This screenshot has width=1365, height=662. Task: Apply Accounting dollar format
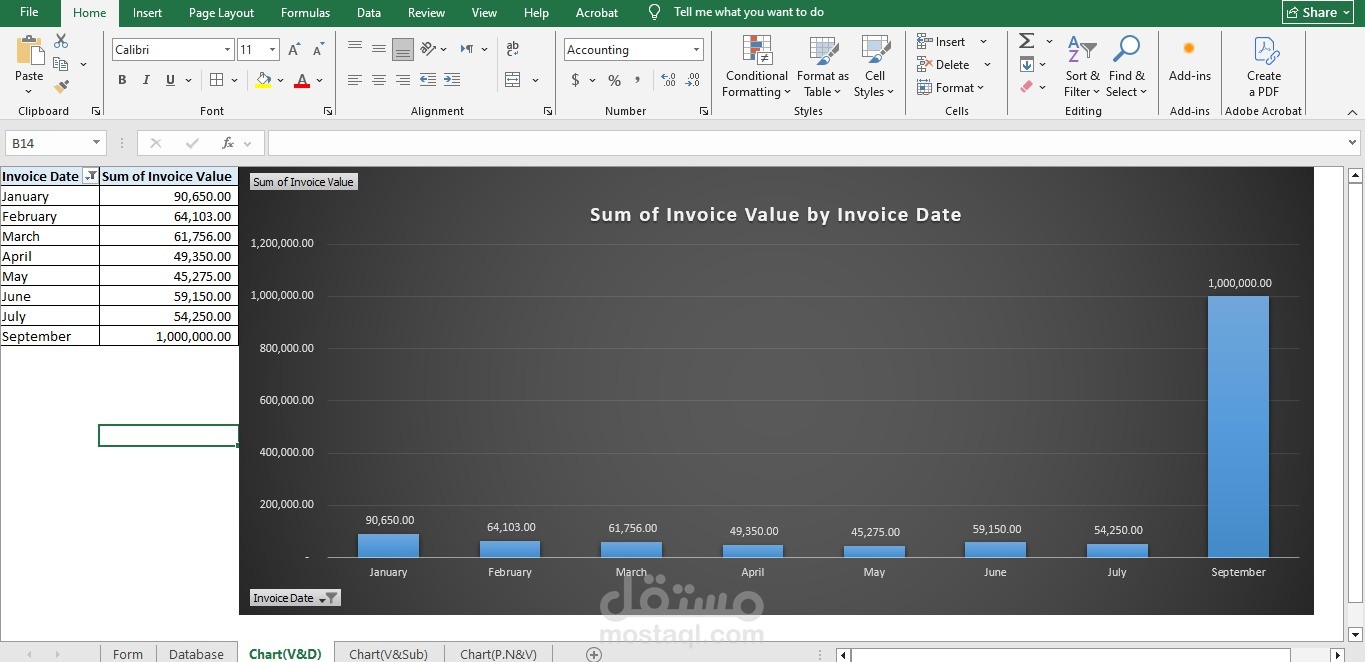click(x=575, y=80)
